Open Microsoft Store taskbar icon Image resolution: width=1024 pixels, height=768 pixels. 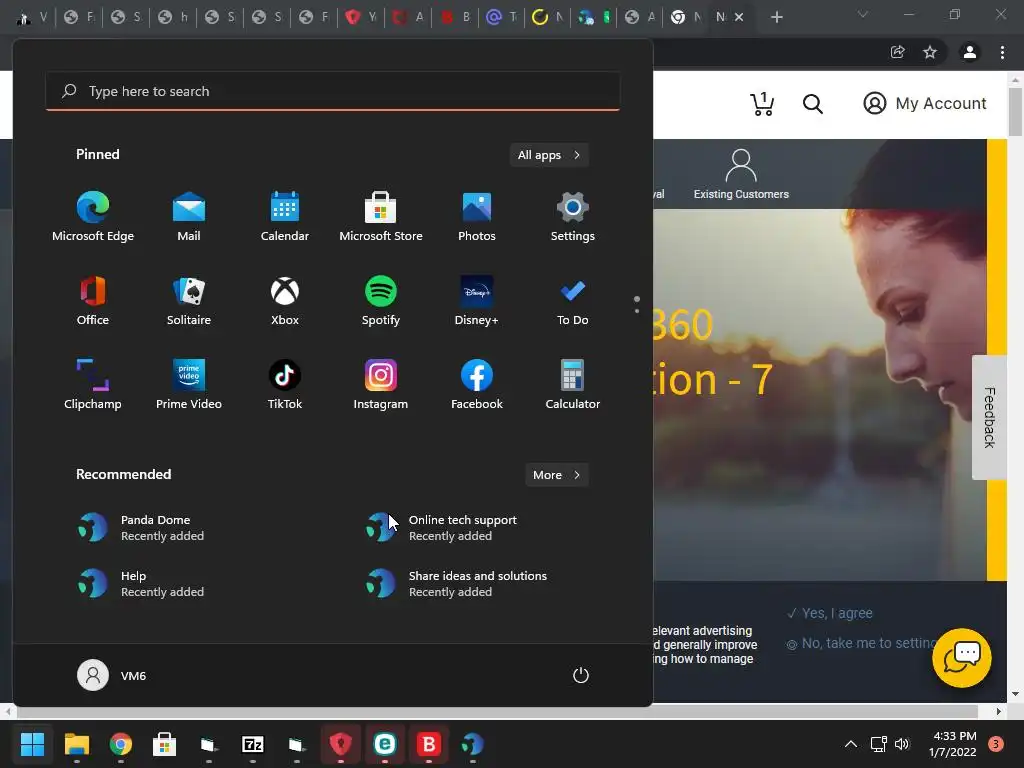point(165,744)
